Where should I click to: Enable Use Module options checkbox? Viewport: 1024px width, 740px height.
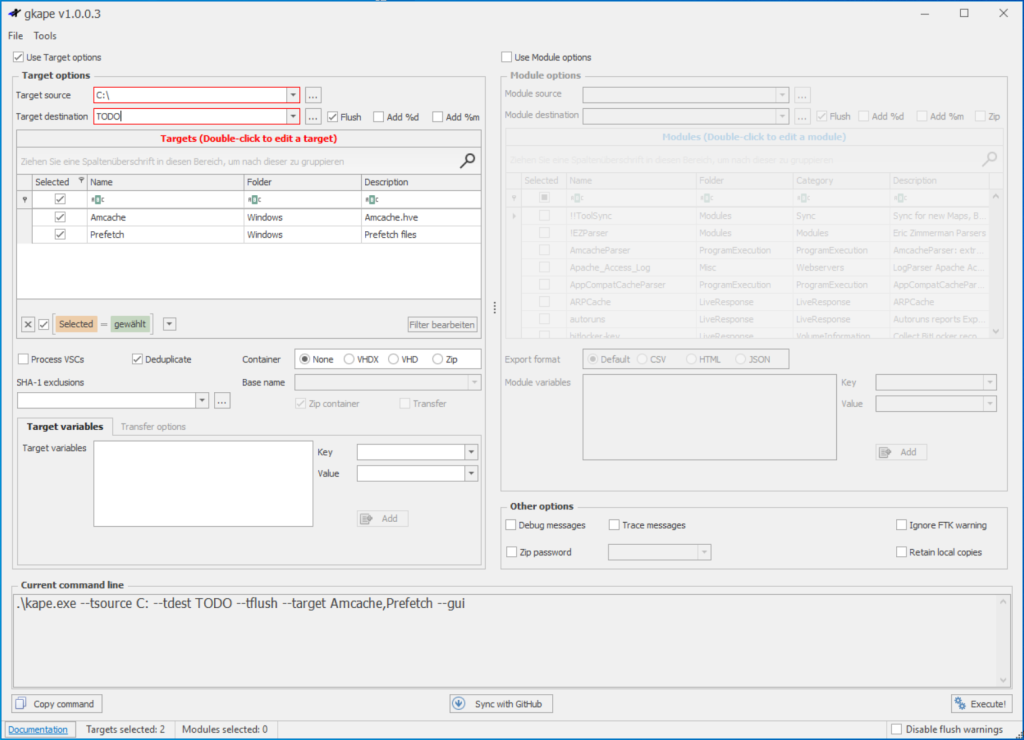(x=507, y=57)
